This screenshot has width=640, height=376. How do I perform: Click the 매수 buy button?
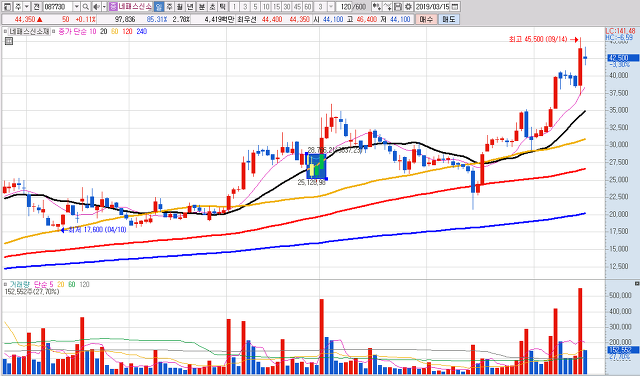point(426,19)
